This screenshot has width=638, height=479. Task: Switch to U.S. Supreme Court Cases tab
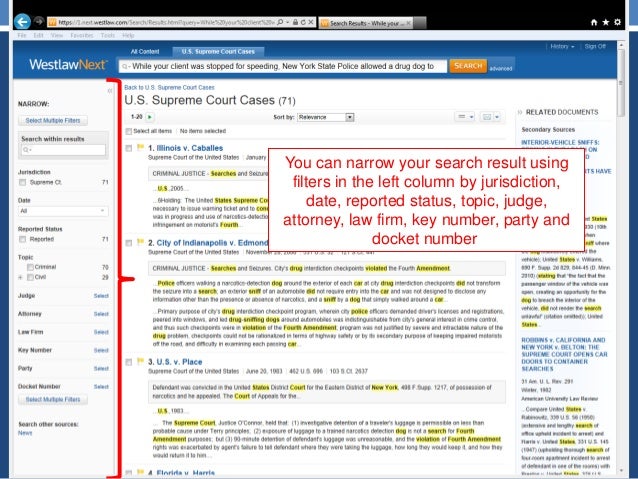click(x=218, y=52)
